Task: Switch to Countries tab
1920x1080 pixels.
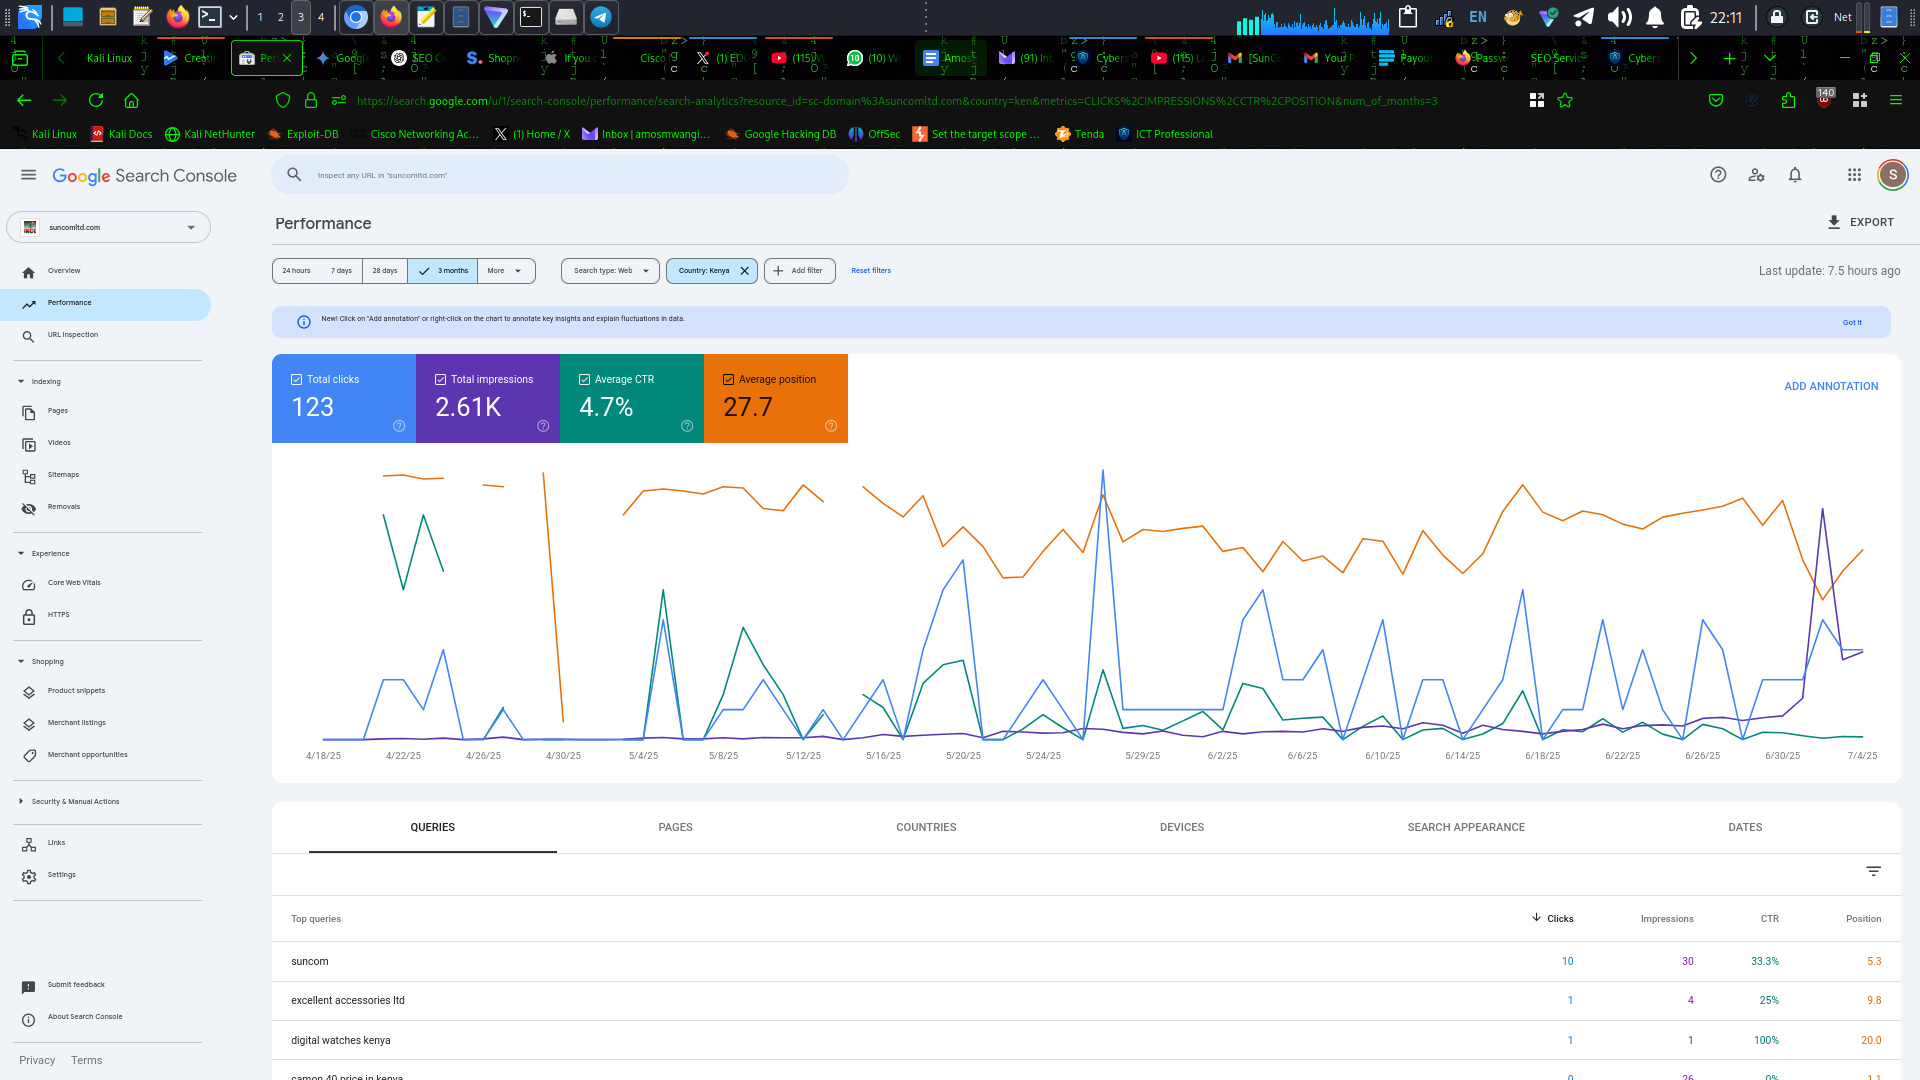Action: tap(926, 827)
